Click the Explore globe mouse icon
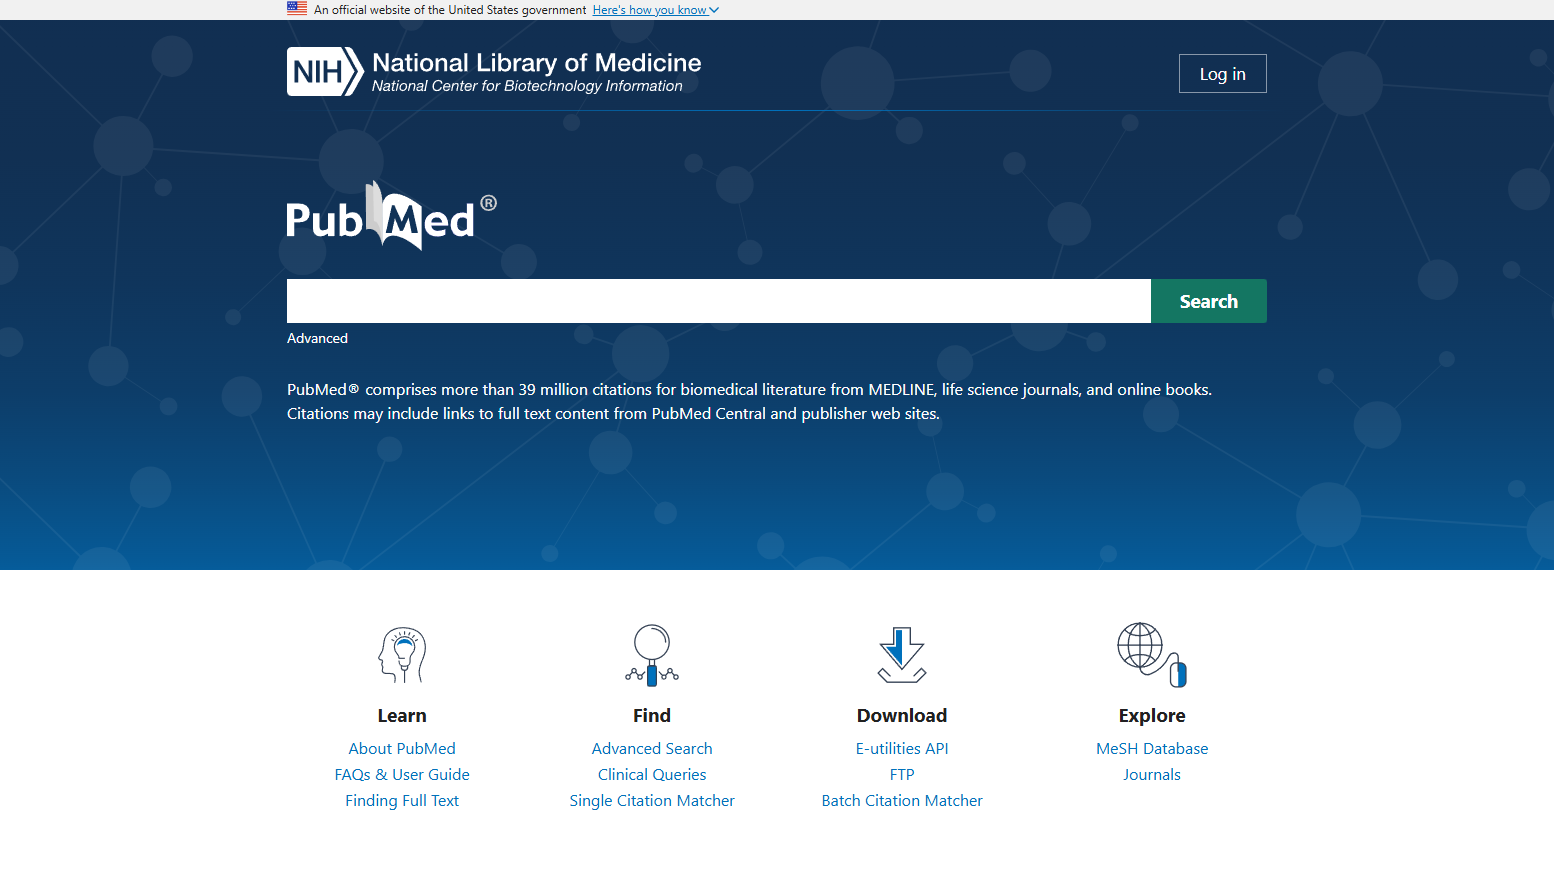This screenshot has height=877, width=1554. click(1152, 655)
